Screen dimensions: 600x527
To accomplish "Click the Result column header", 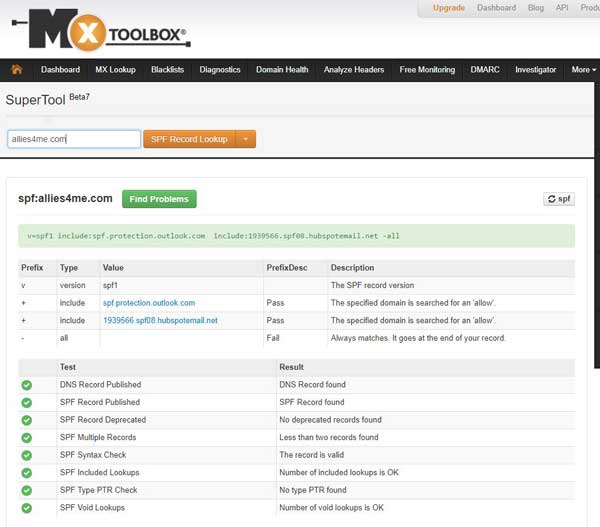I will pos(291,367).
